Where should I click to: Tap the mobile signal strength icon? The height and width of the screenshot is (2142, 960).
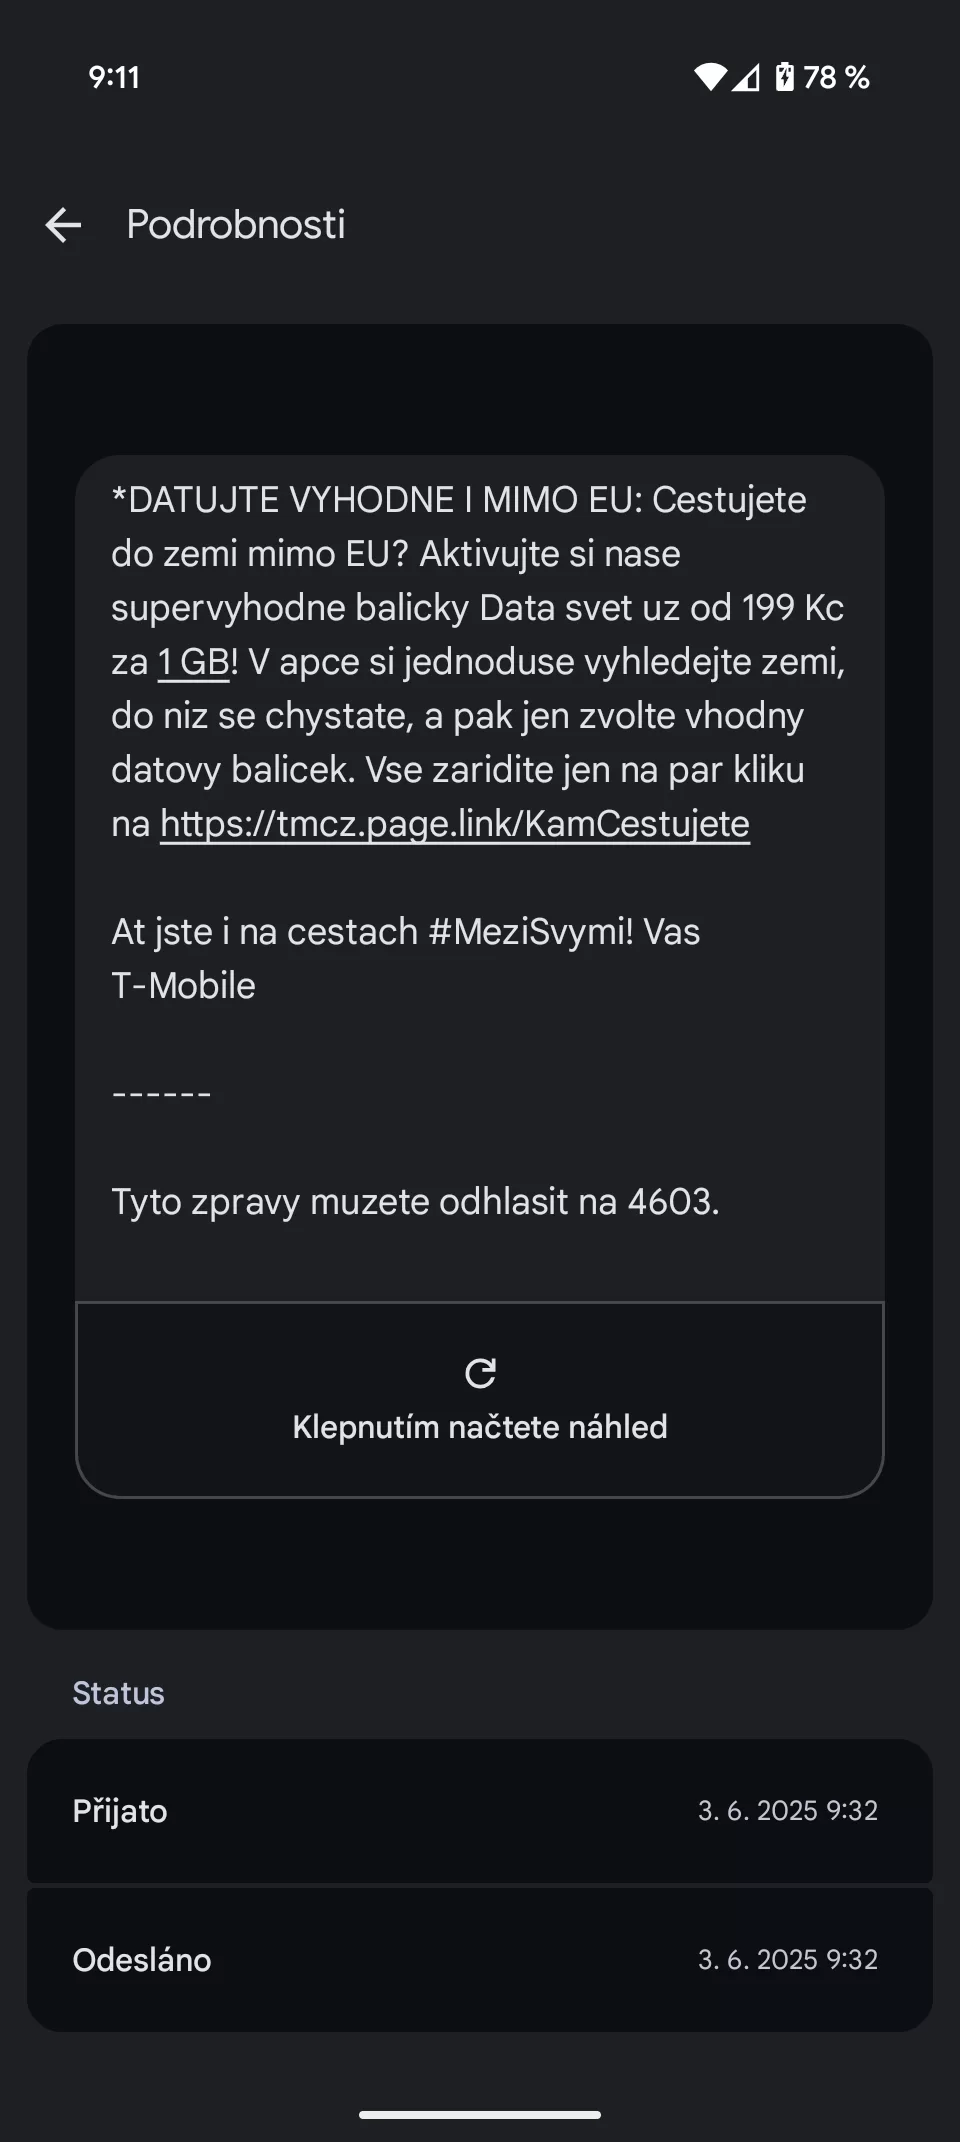(x=745, y=77)
